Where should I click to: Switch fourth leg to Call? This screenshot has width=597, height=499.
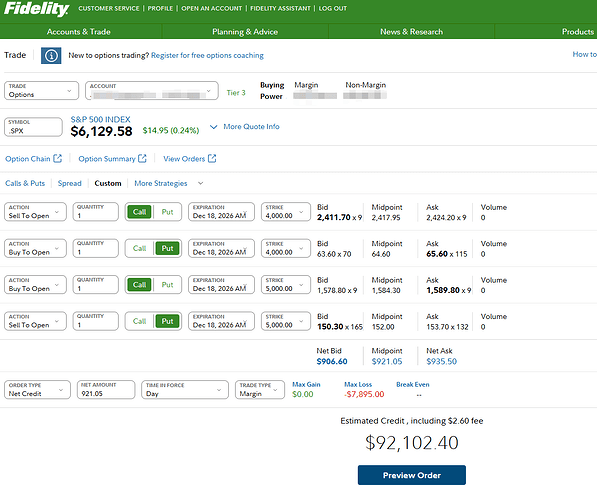[x=139, y=321]
